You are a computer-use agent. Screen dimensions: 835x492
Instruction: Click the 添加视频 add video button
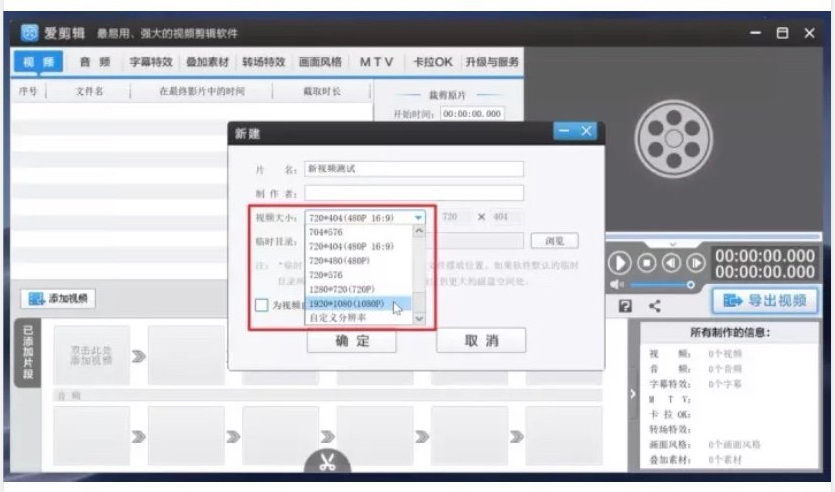point(60,298)
